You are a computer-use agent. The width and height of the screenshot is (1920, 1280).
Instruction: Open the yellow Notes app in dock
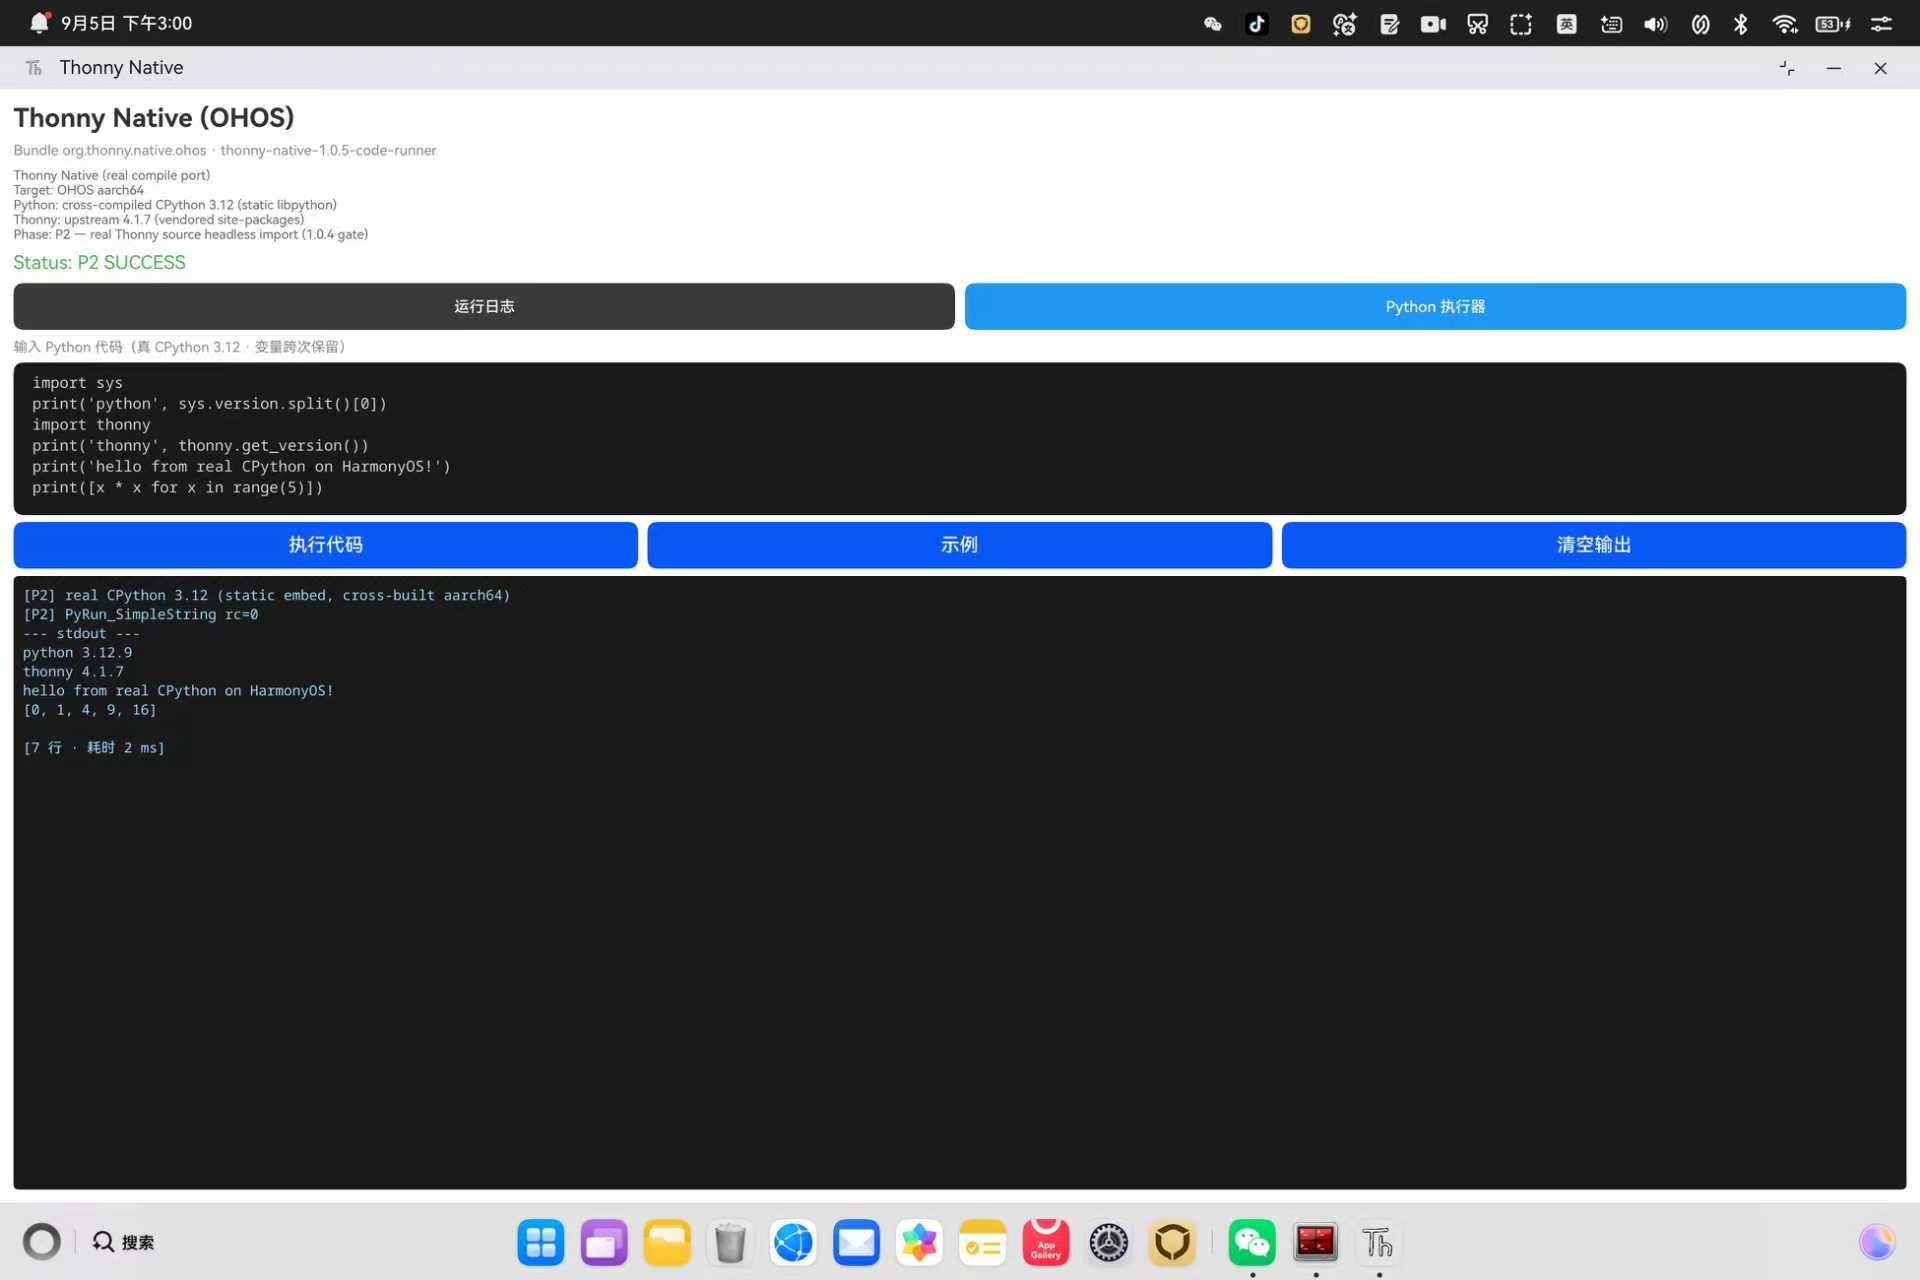(x=983, y=1242)
